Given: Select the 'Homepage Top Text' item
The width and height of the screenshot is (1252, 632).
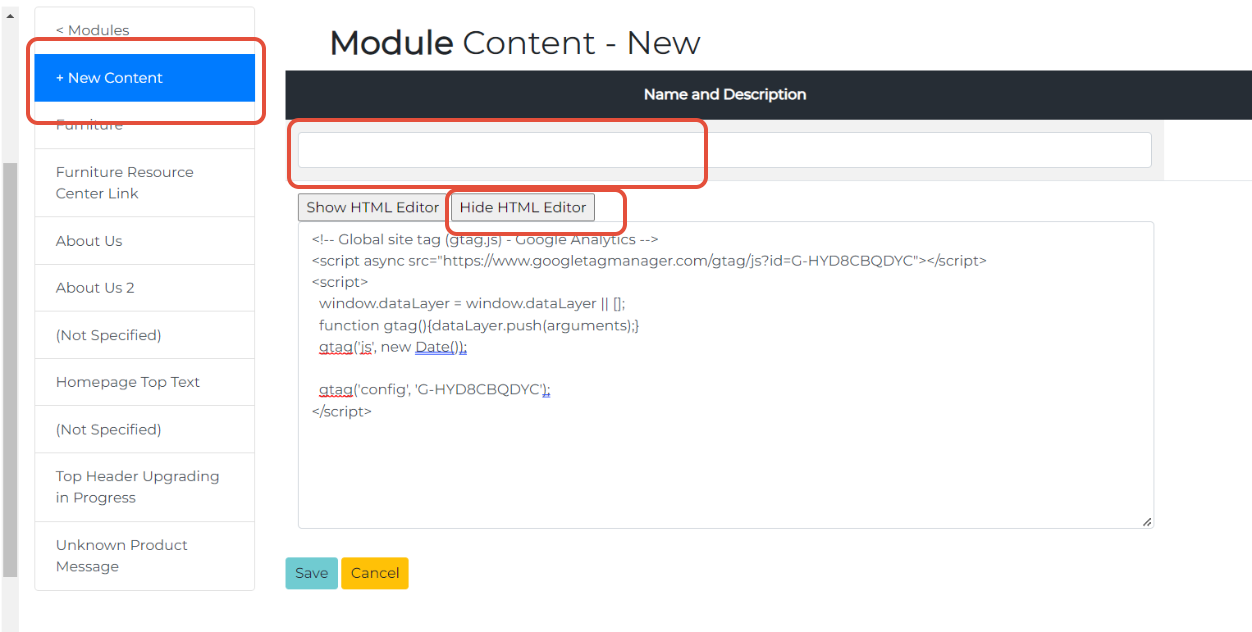Looking at the screenshot, I should [145, 382].
